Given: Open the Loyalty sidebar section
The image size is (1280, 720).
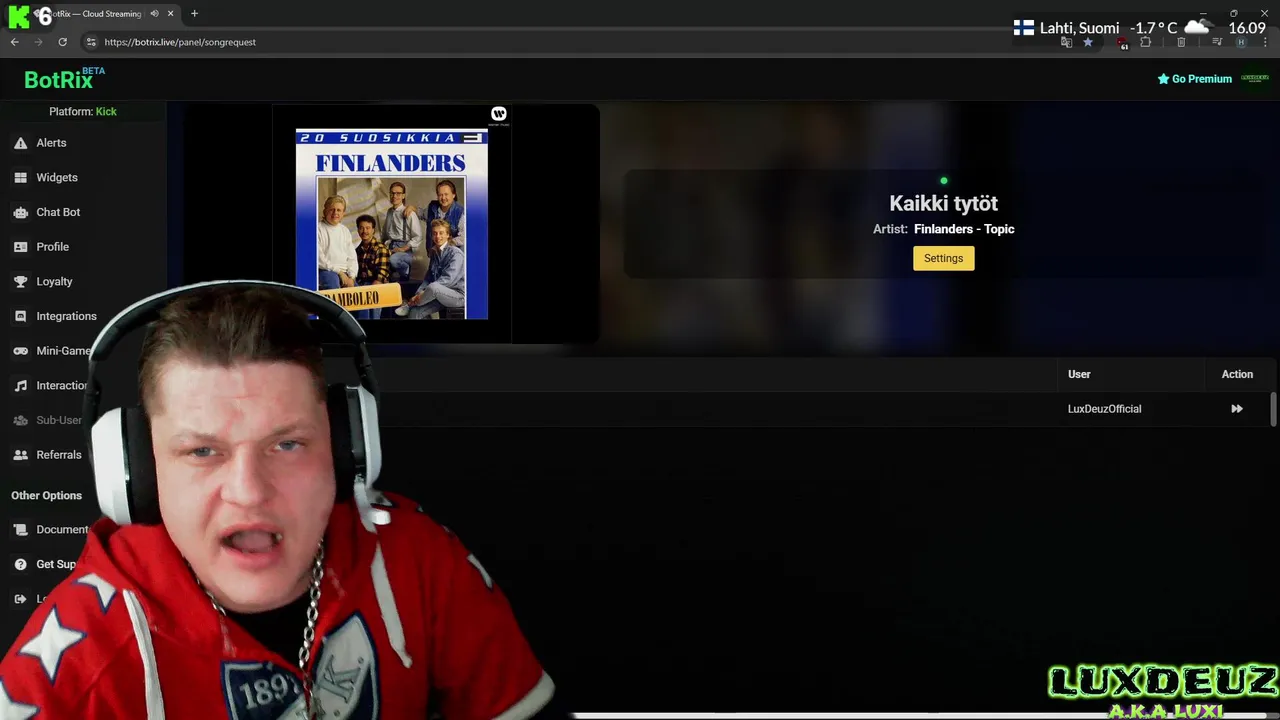Looking at the screenshot, I should click(54, 282).
